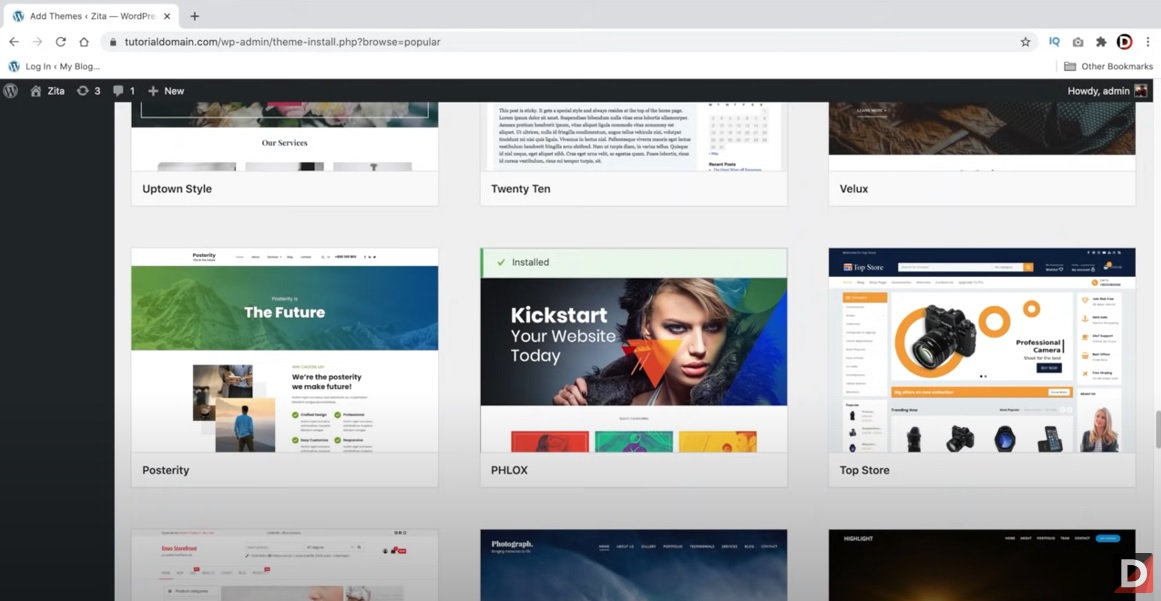This screenshot has width=1161, height=601.
Task: View comments in admin bar
Action: pyautogui.click(x=124, y=91)
